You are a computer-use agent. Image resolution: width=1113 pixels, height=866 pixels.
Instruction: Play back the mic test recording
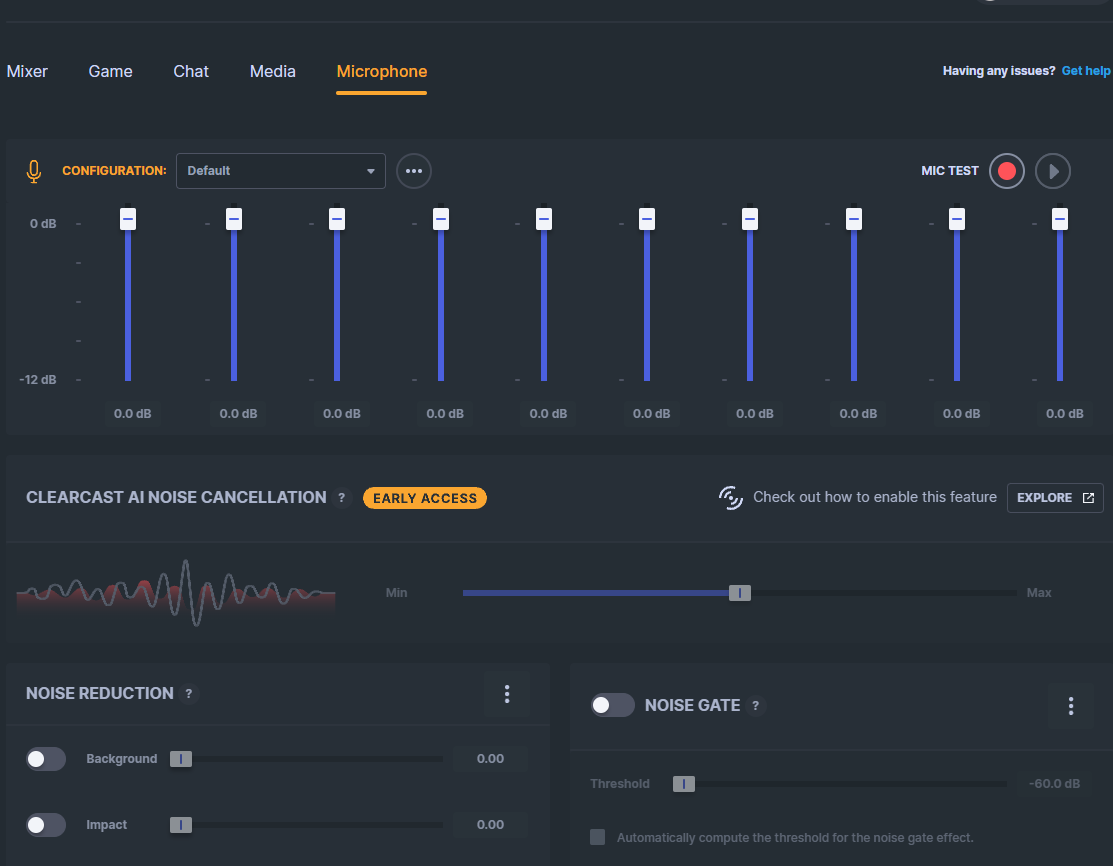1053,171
